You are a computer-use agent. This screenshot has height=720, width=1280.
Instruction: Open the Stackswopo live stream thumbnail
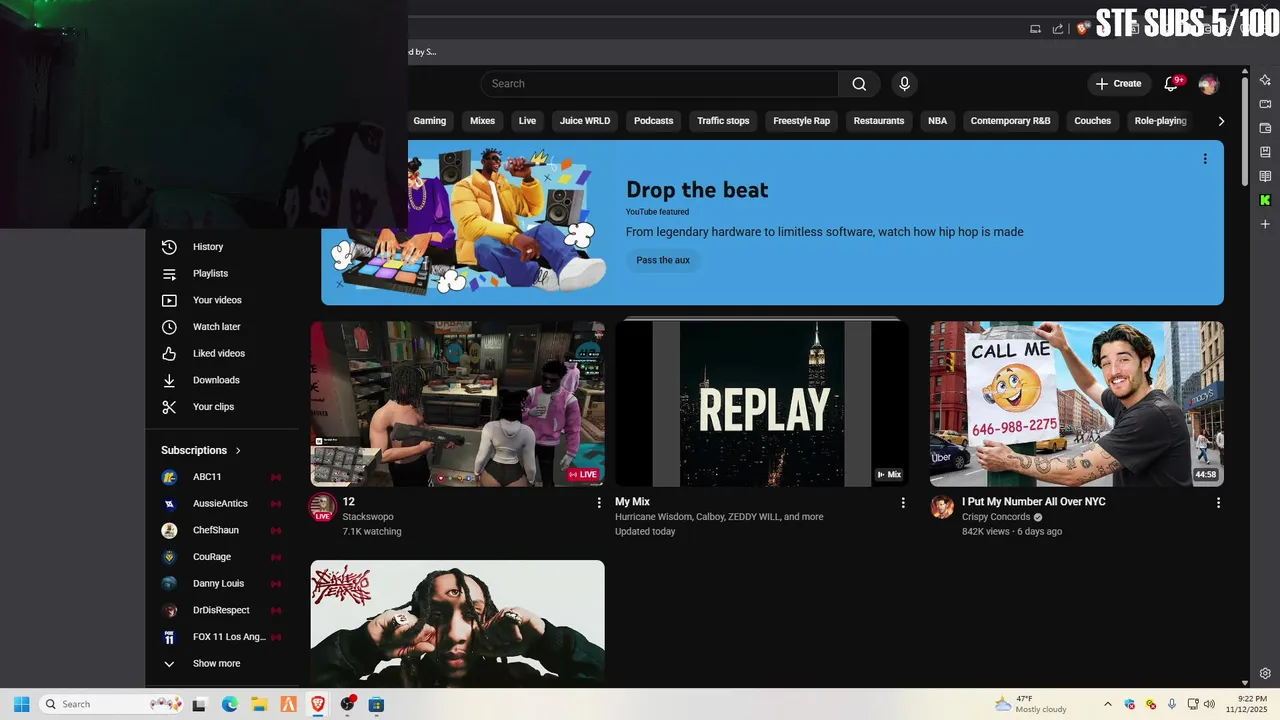457,404
